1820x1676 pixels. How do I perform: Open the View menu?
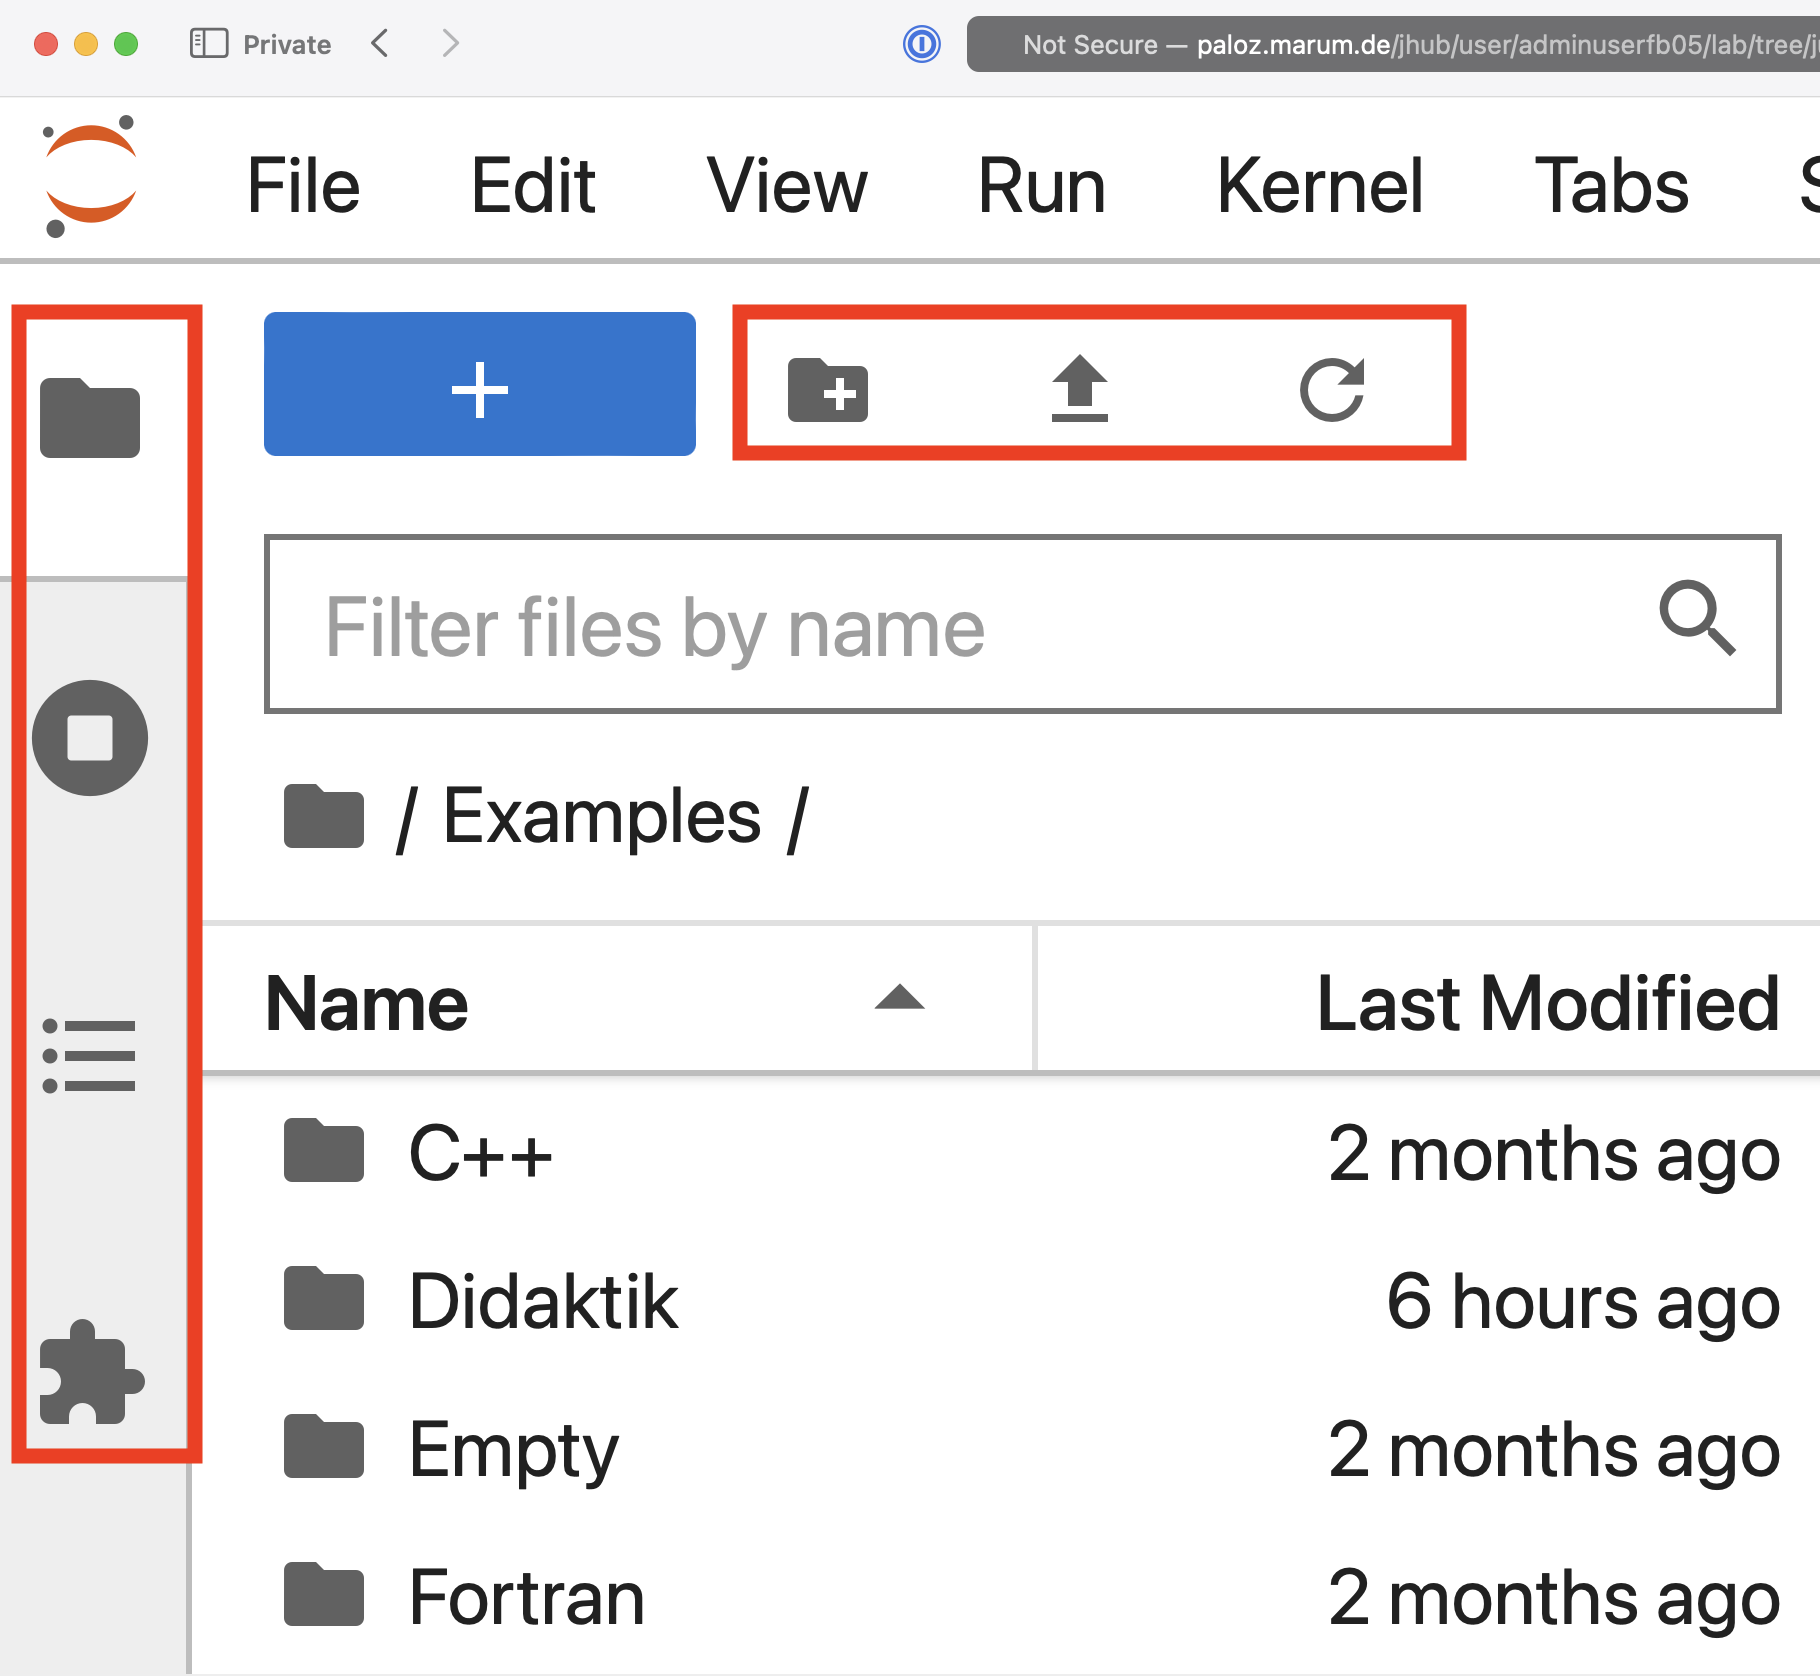(x=787, y=185)
